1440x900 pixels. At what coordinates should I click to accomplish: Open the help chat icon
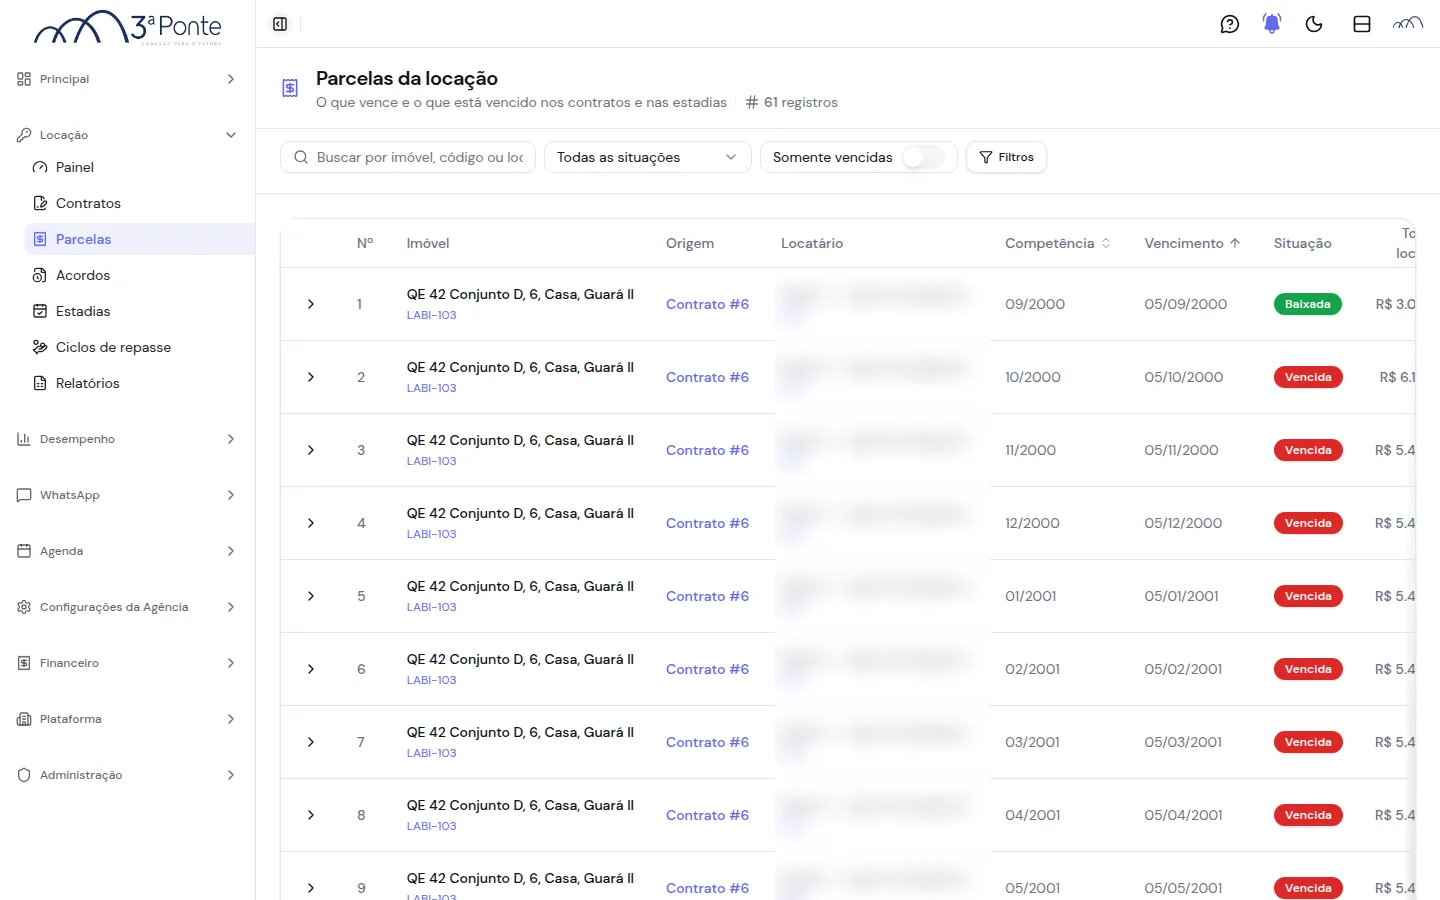(x=1230, y=24)
